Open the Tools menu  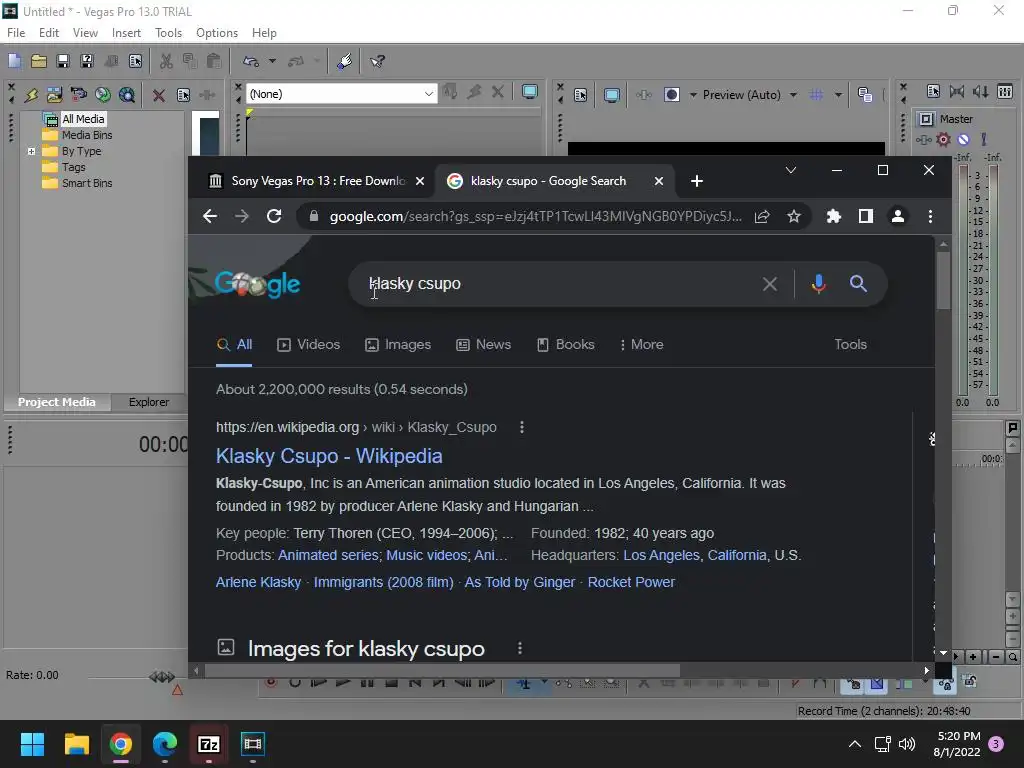168,33
